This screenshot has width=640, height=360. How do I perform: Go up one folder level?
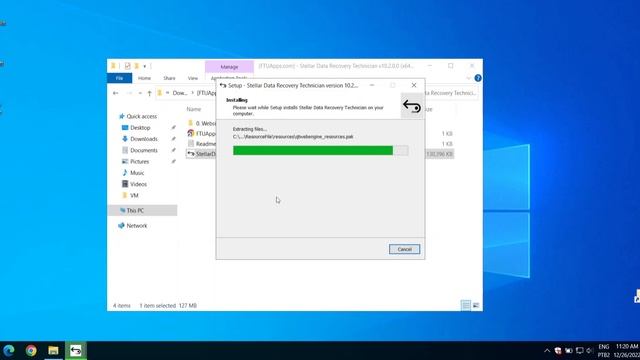(x=149, y=93)
